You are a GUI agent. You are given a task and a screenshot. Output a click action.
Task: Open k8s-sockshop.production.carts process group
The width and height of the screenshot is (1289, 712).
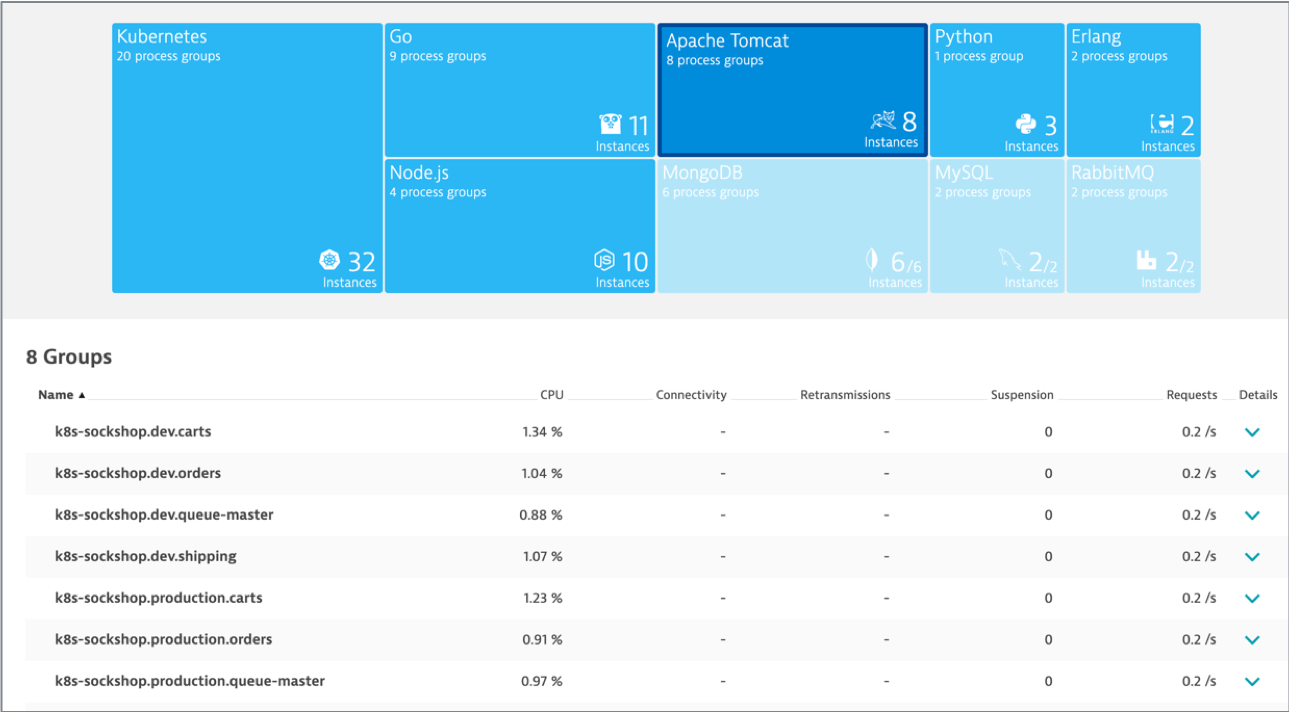point(159,598)
